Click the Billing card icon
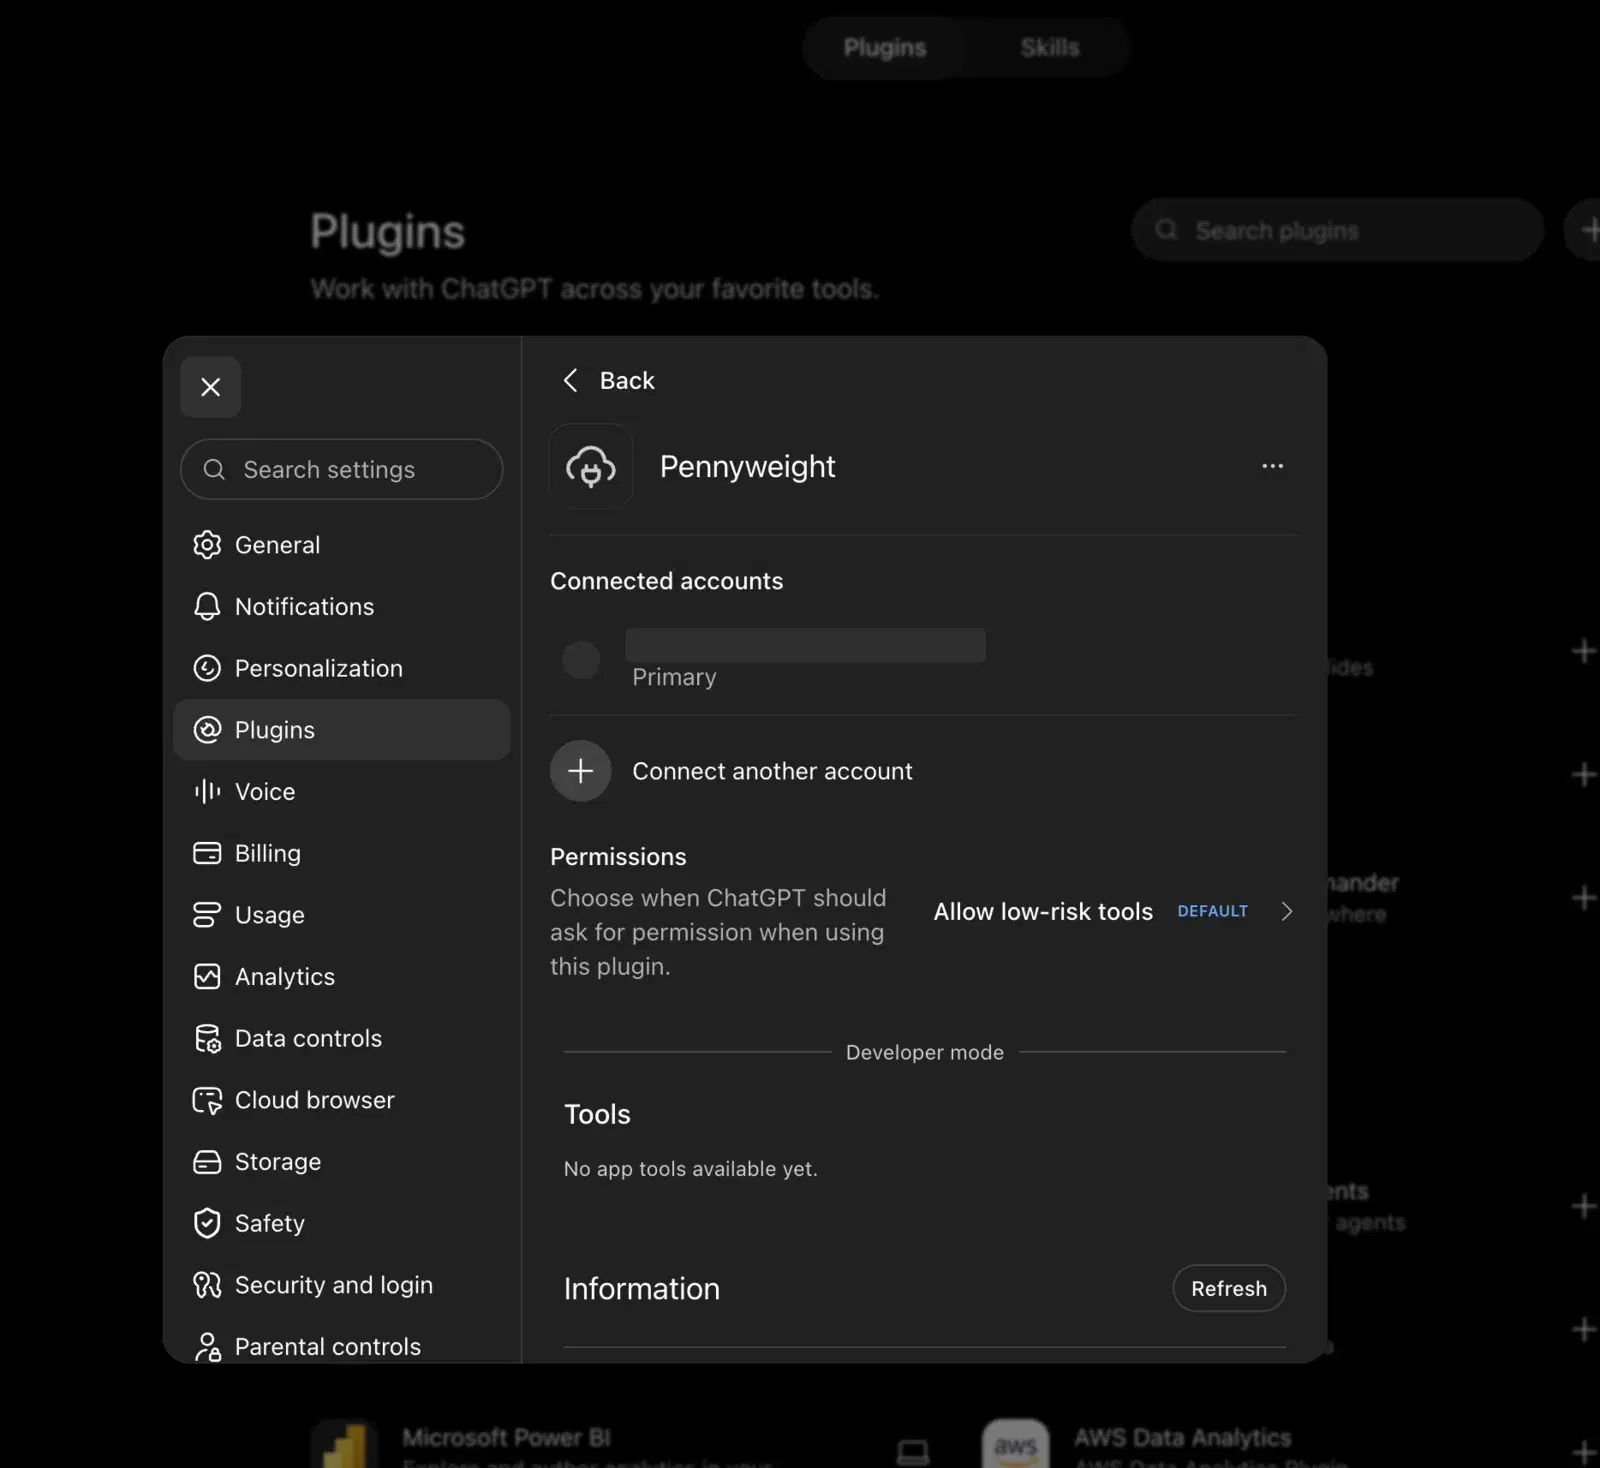The height and width of the screenshot is (1468, 1600). point(207,853)
